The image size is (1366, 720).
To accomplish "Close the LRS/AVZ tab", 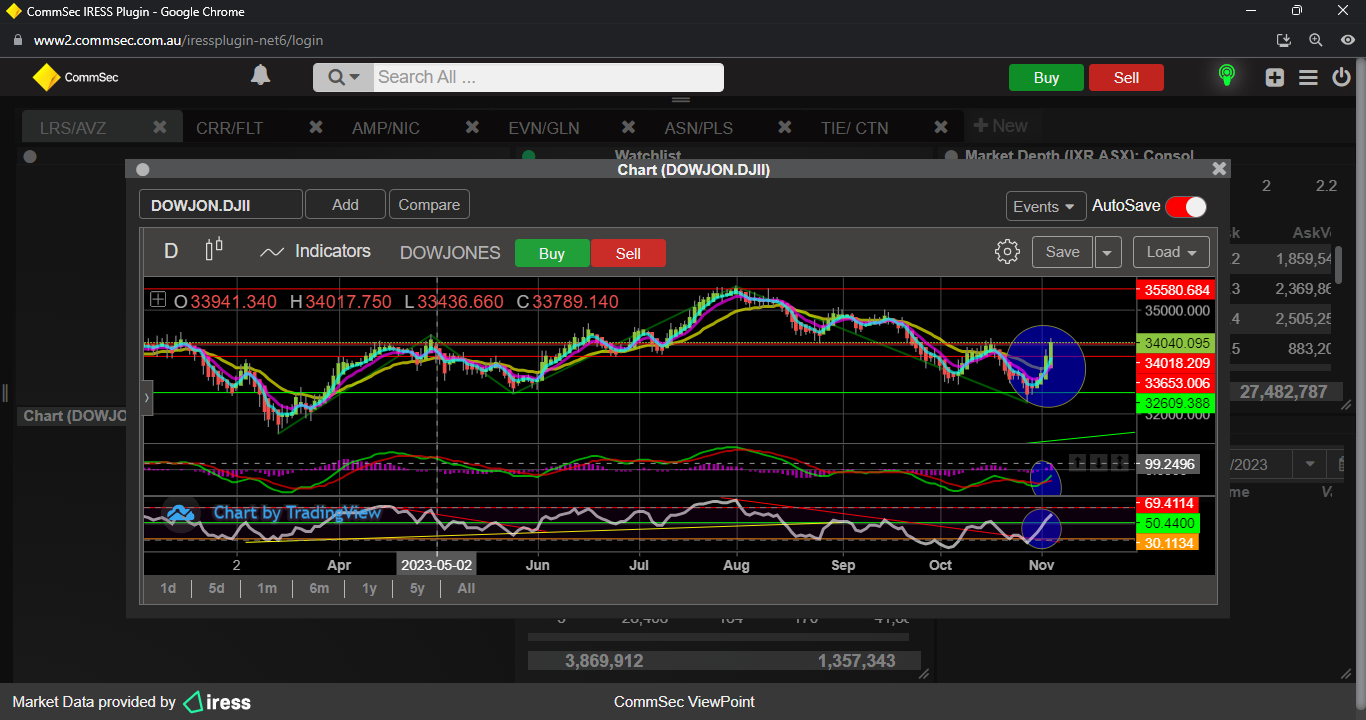I will point(160,127).
